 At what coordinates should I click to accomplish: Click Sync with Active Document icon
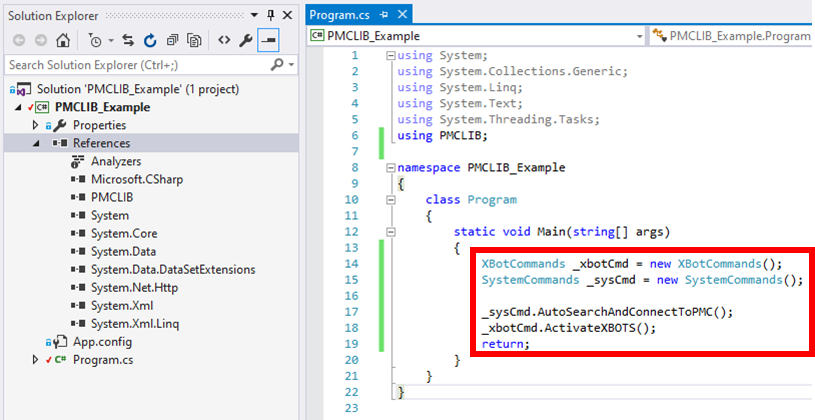click(129, 41)
